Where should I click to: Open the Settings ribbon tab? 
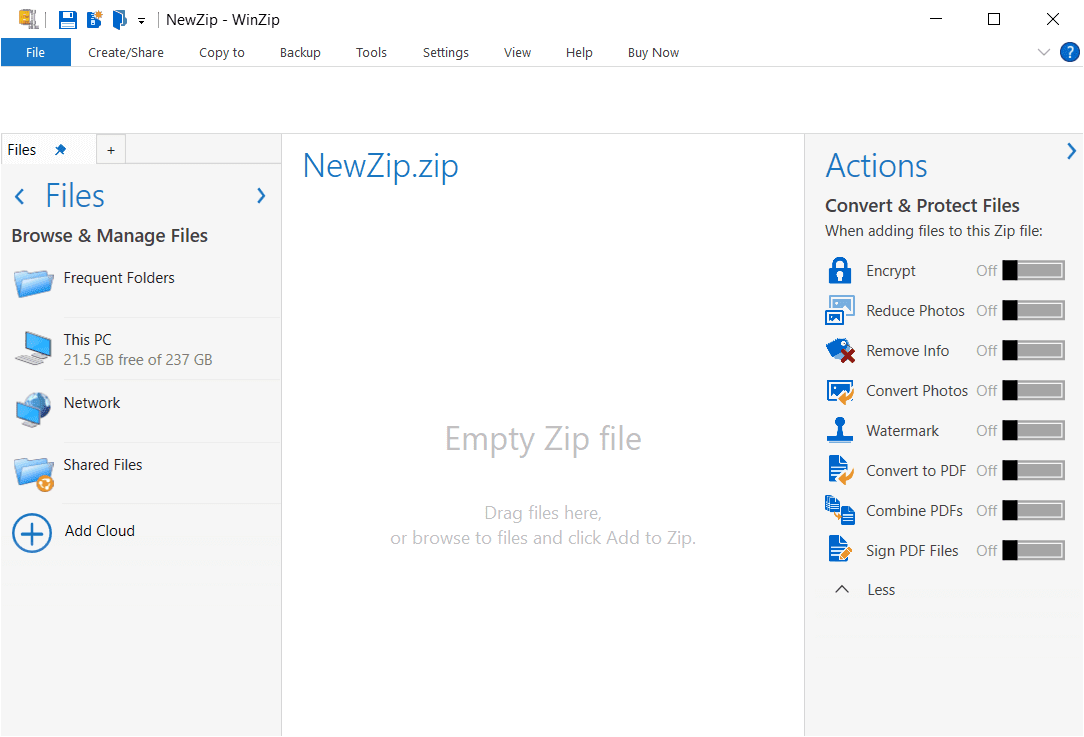tap(446, 53)
